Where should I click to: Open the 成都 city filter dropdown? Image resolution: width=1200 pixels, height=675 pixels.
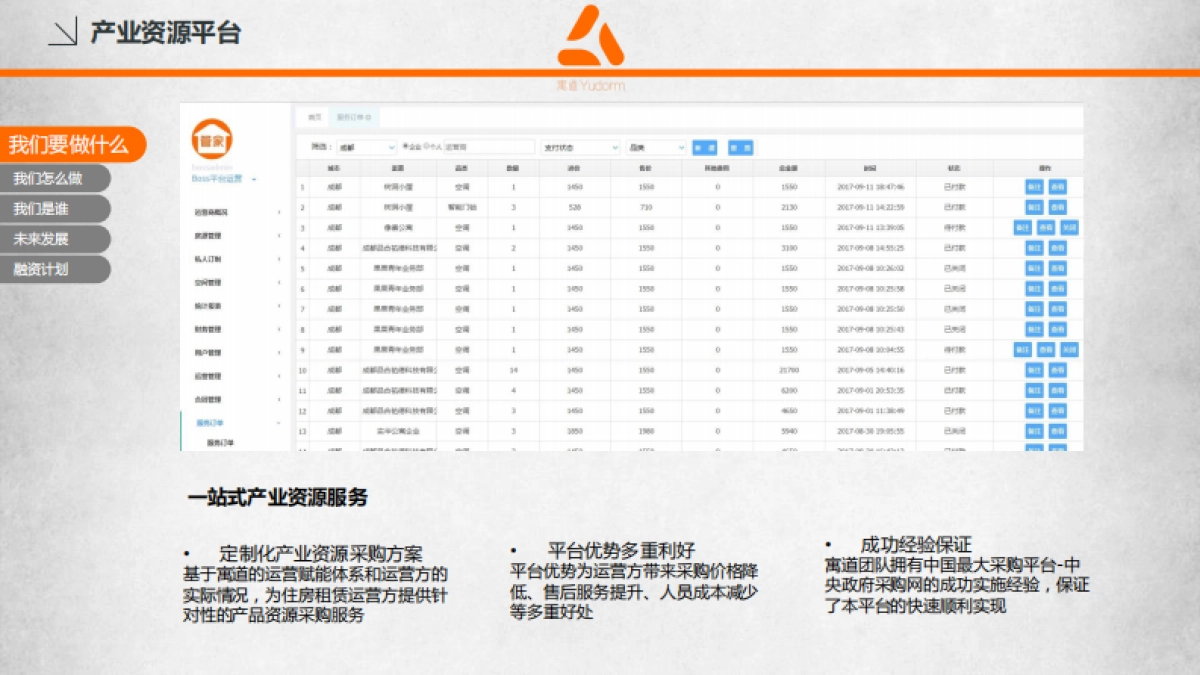(366, 147)
